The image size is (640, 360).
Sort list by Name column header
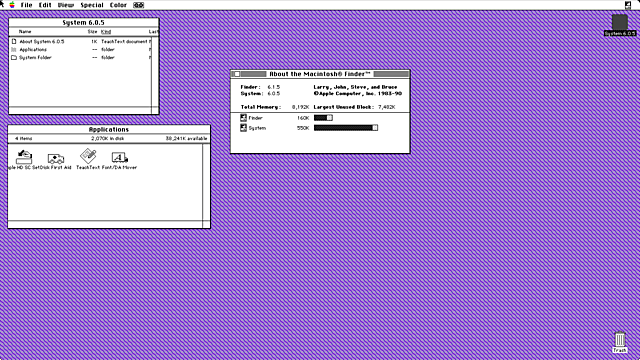click(25, 31)
